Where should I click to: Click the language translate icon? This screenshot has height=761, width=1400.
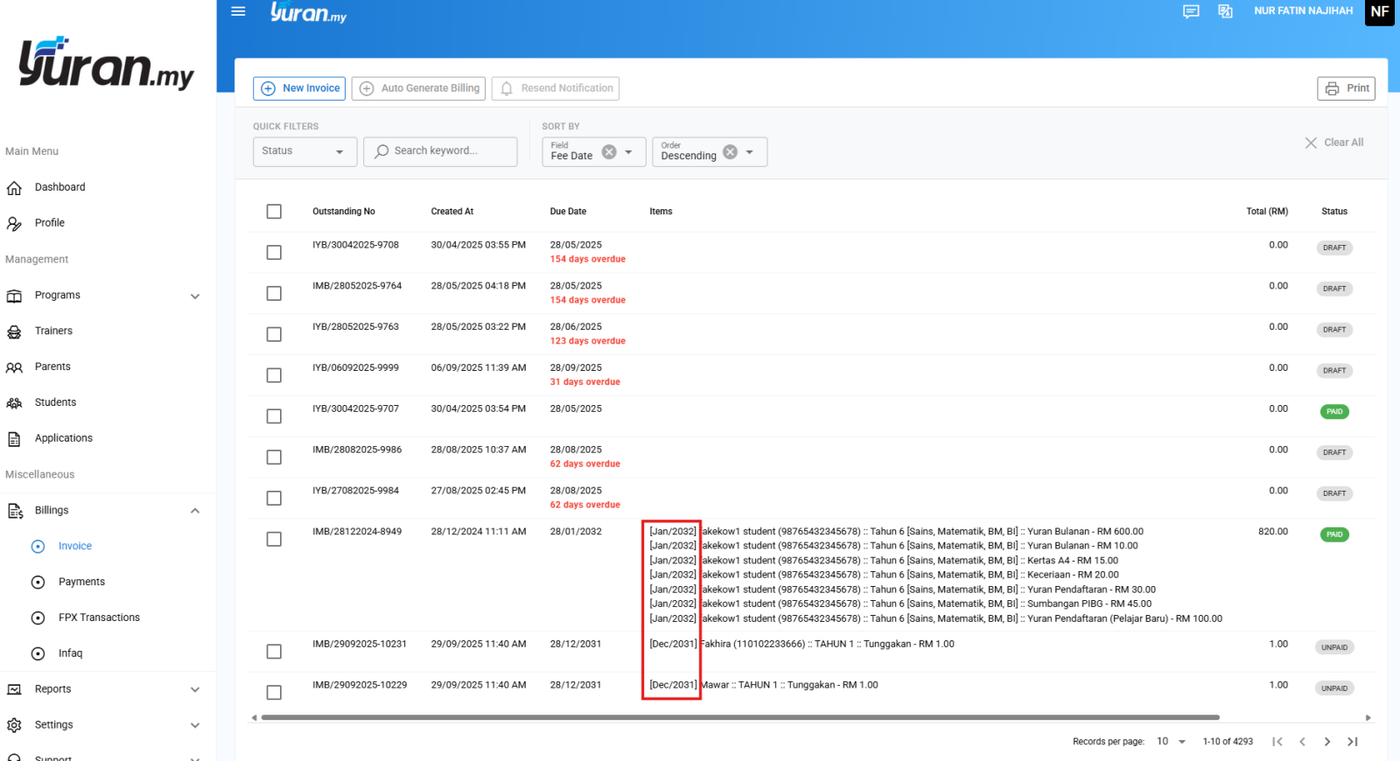[1225, 12]
